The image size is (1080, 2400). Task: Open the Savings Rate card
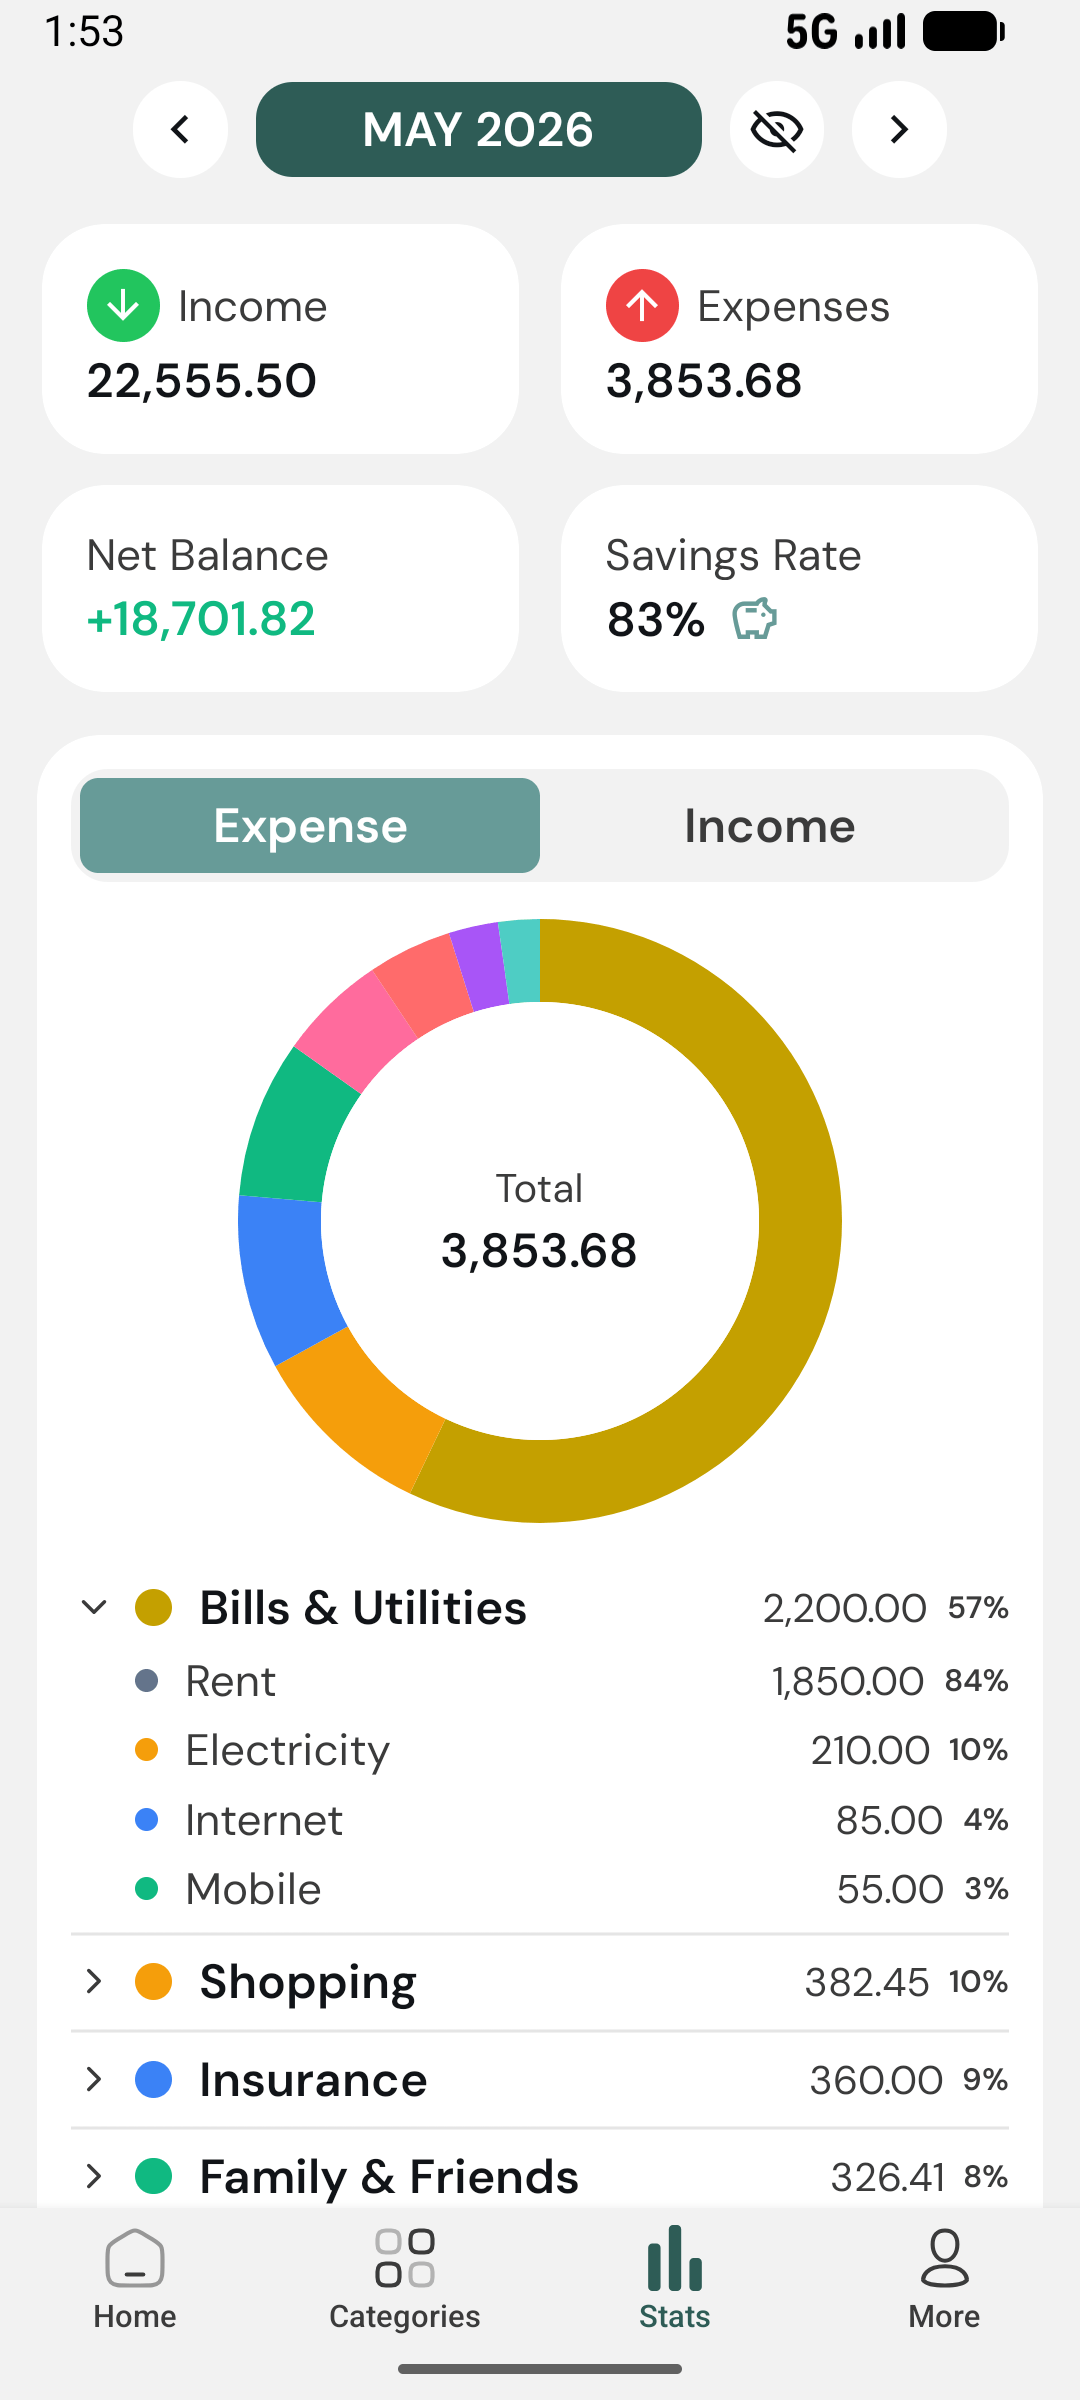(x=799, y=588)
